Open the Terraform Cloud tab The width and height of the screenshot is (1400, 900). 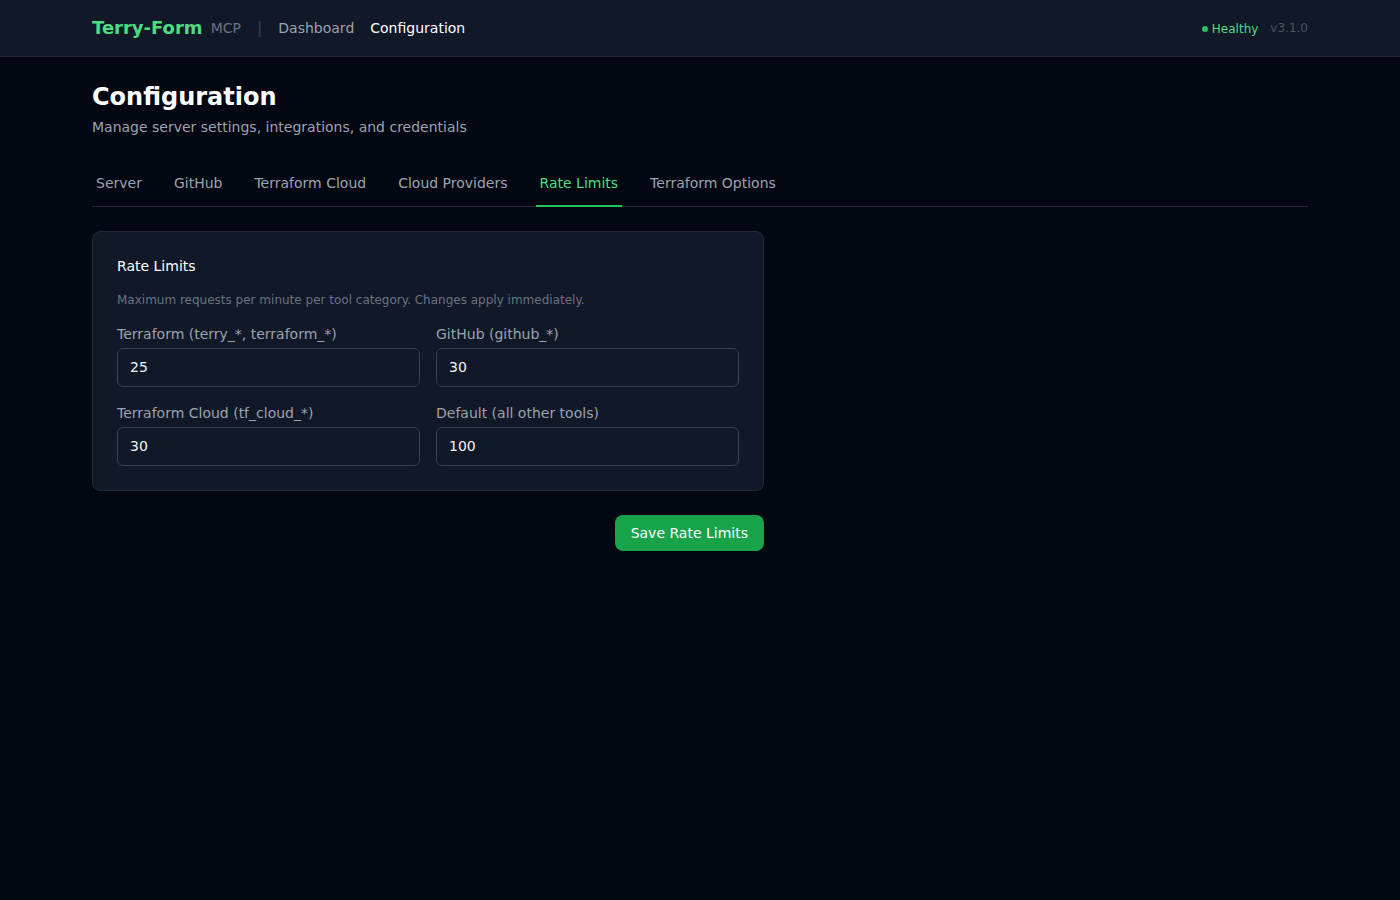tap(310, 183)
